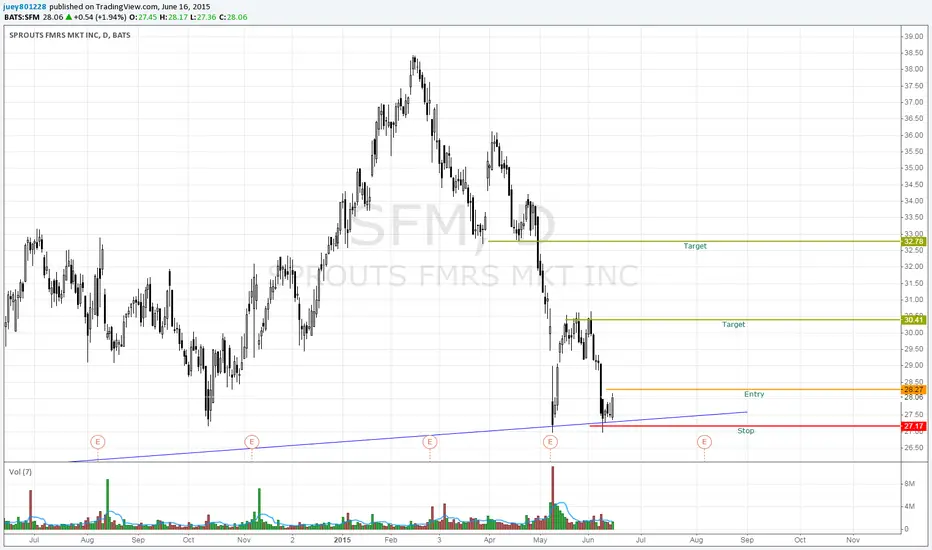The width and height of the screenshot is (932, 550).
Task: Click the +0.54 (+1.94%) change value
Action: point(100,17)
